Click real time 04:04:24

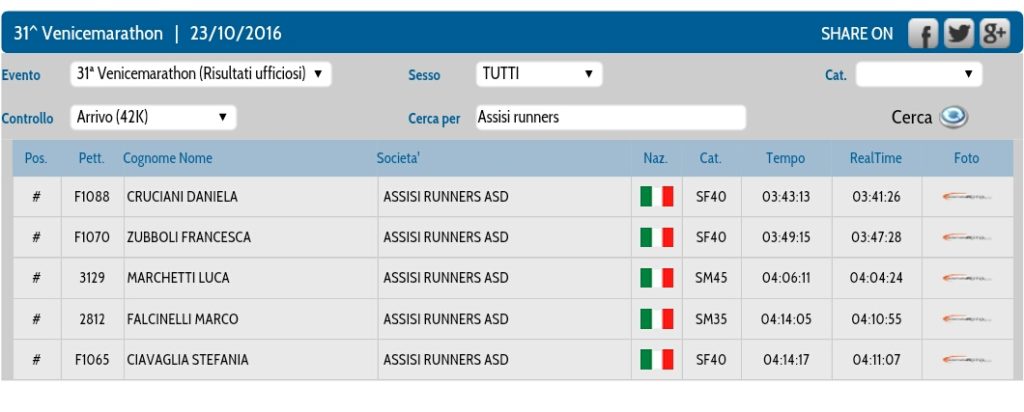876,277
